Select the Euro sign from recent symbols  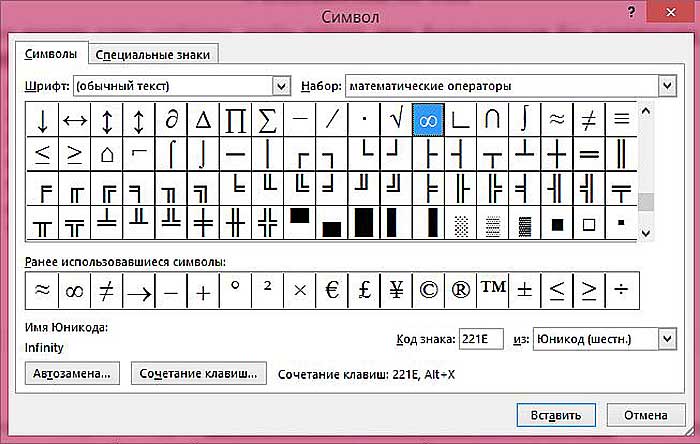coord(332,290)
